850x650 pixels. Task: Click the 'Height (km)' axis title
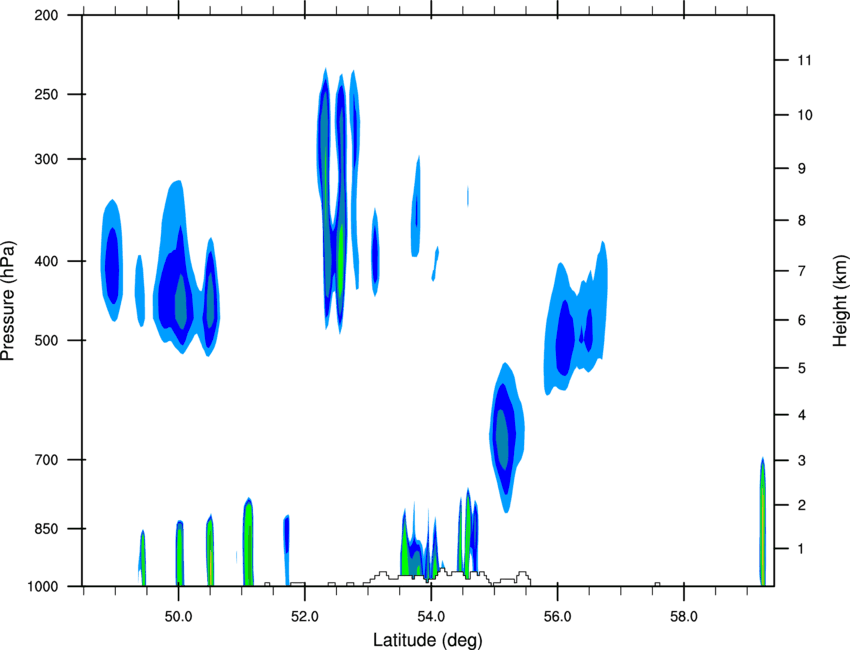[840, 300]
